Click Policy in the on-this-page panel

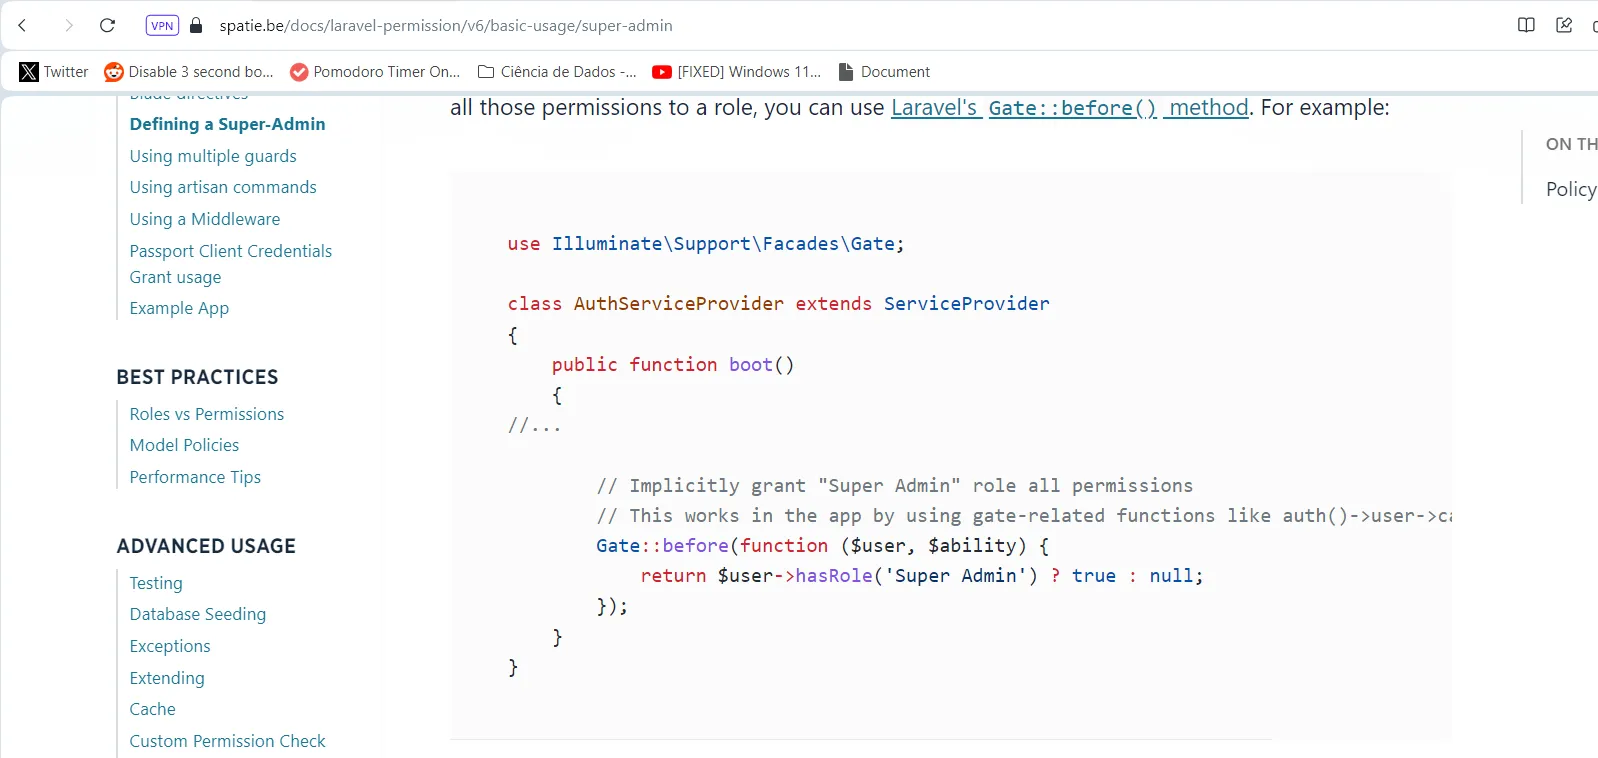coord(1570,189)
